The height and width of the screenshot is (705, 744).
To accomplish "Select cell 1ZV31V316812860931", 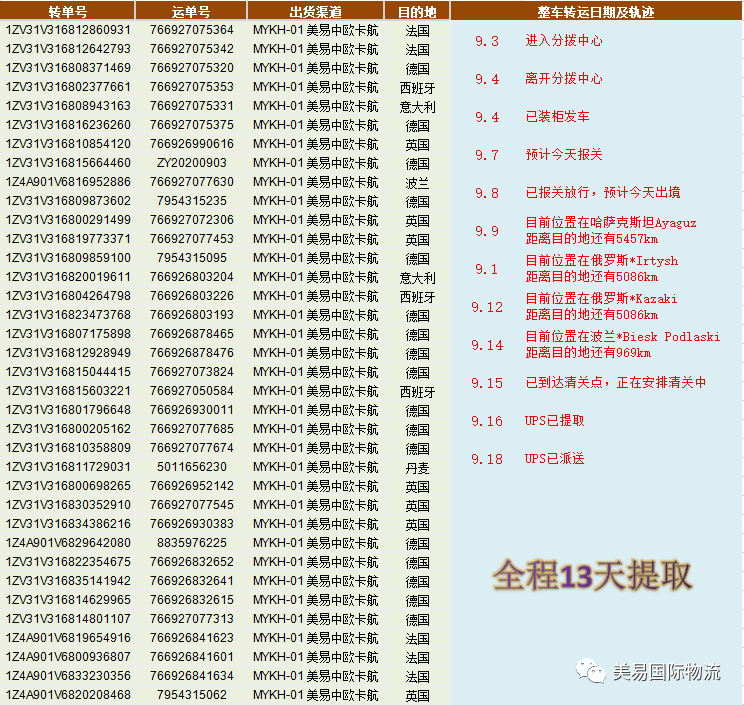I will click(68, 30).
